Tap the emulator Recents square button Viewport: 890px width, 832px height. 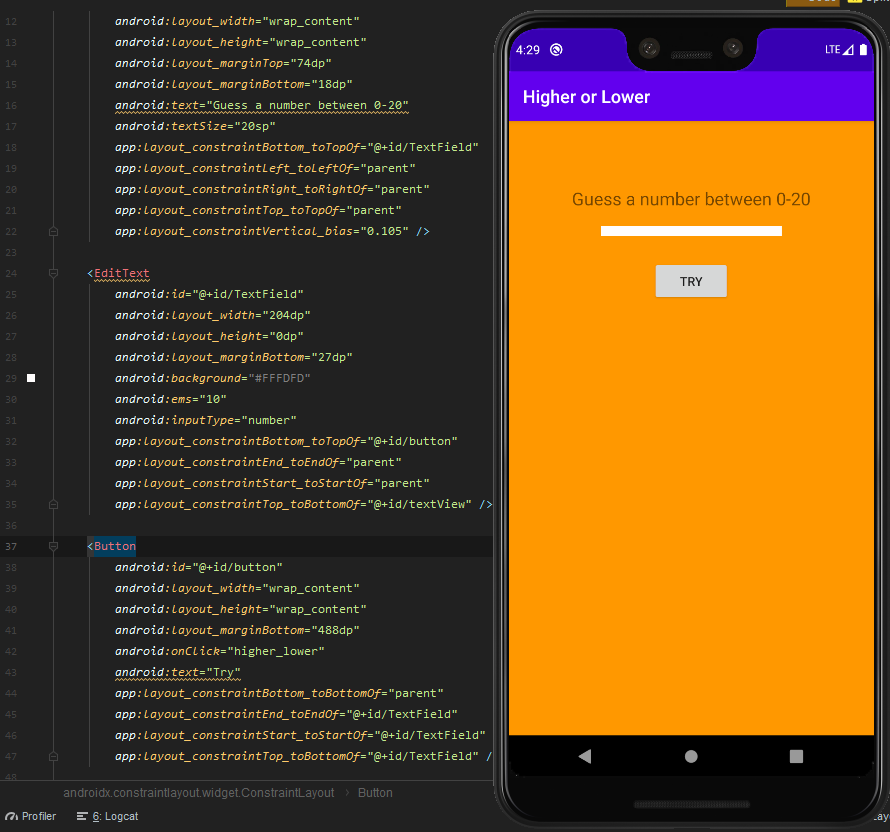pyautogui.click(x=796, y=756)
